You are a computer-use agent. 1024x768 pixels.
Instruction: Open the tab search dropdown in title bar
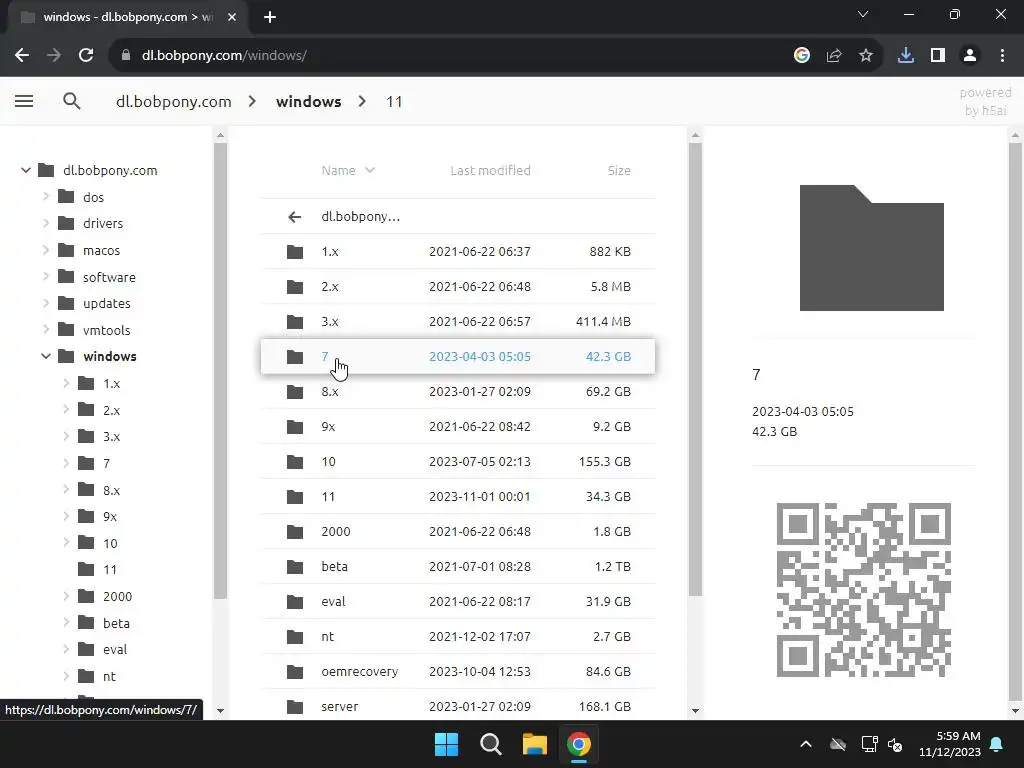pos(863,14)
